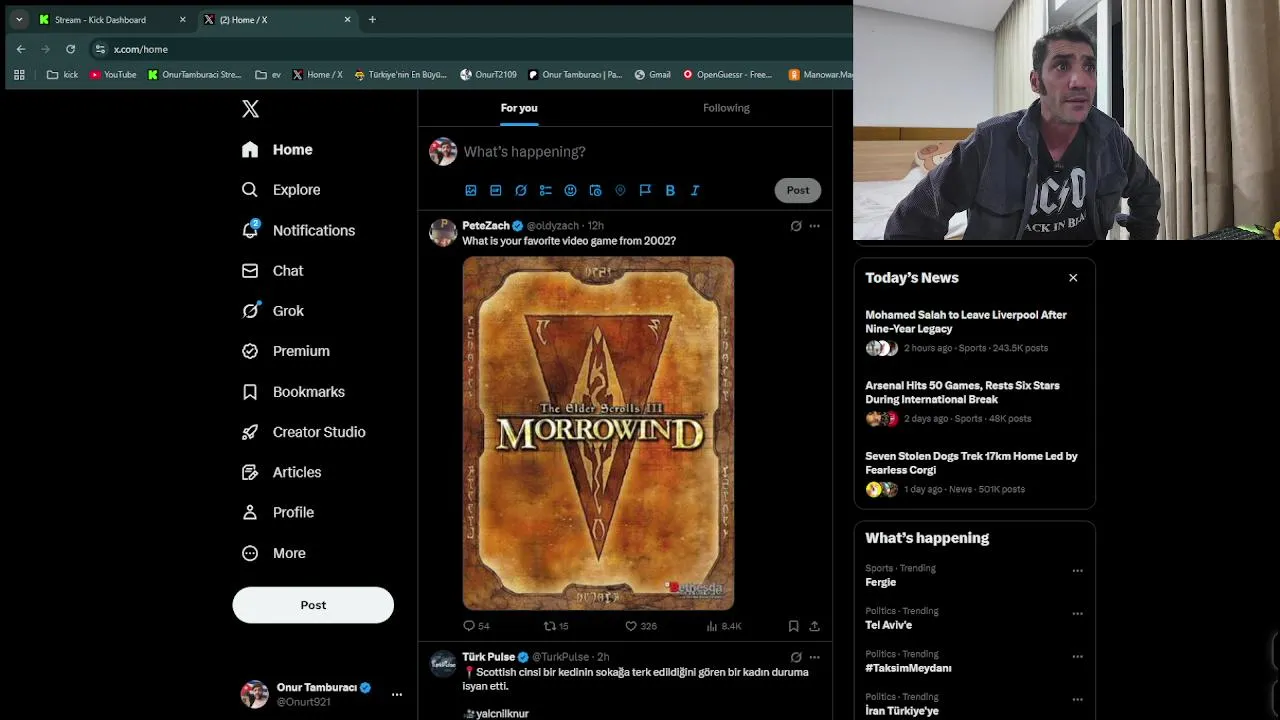Schedule the post with calendar icon
The height and width of the screenshot is (720, 1280).
click(595, 190)
